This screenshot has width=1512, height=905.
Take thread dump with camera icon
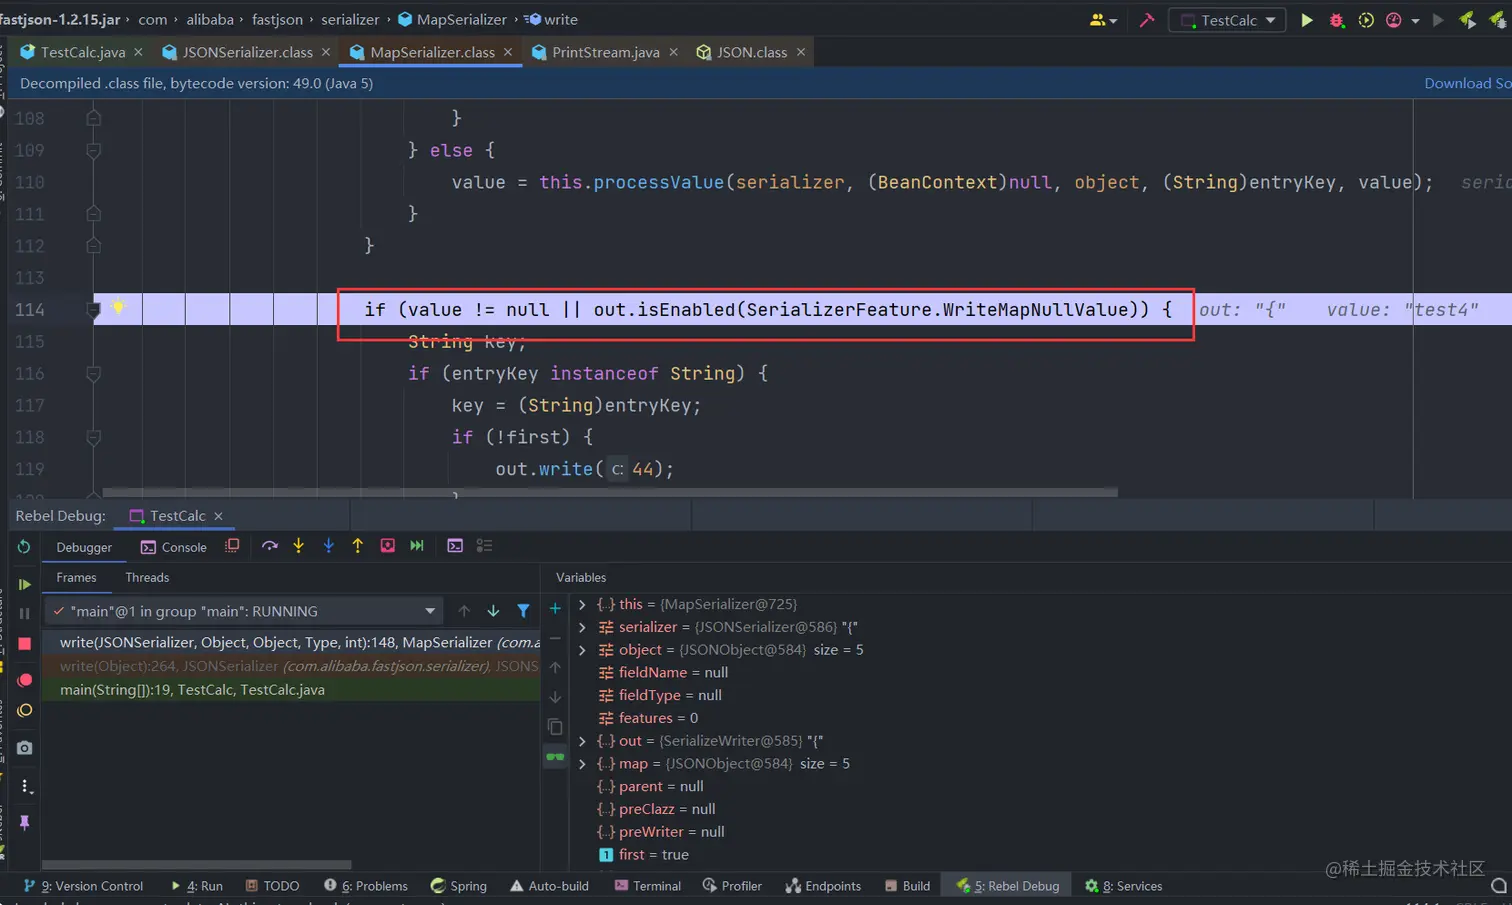pos(25,748)
